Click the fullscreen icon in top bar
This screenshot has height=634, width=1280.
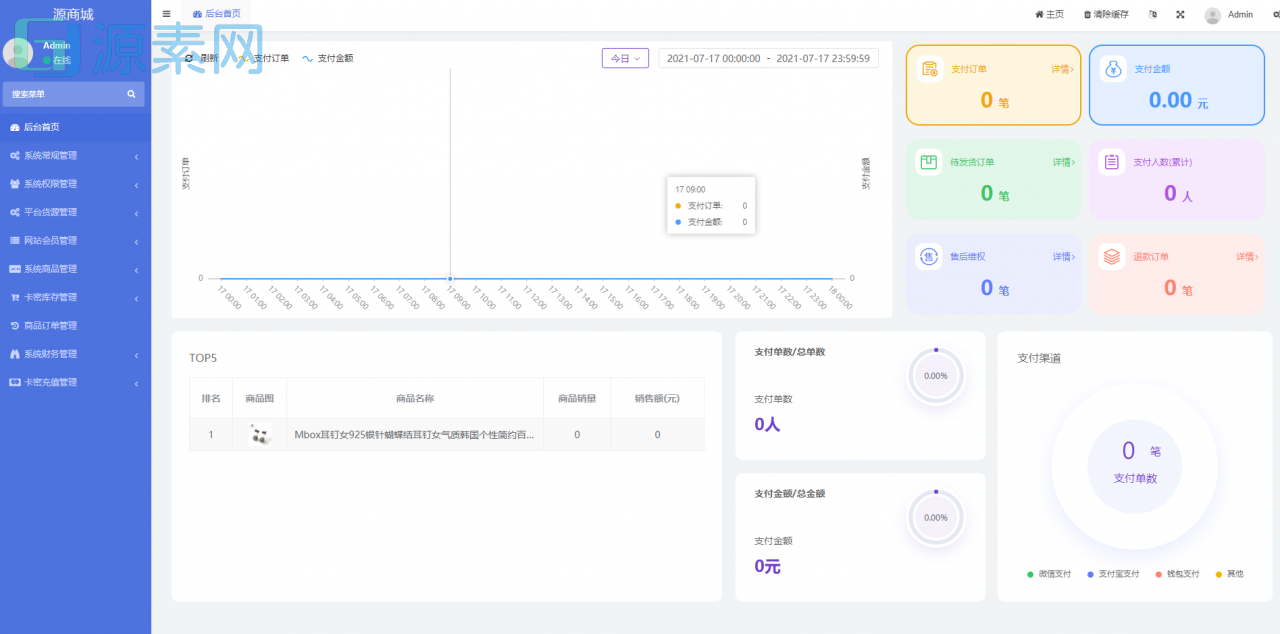click(1180, 15)
